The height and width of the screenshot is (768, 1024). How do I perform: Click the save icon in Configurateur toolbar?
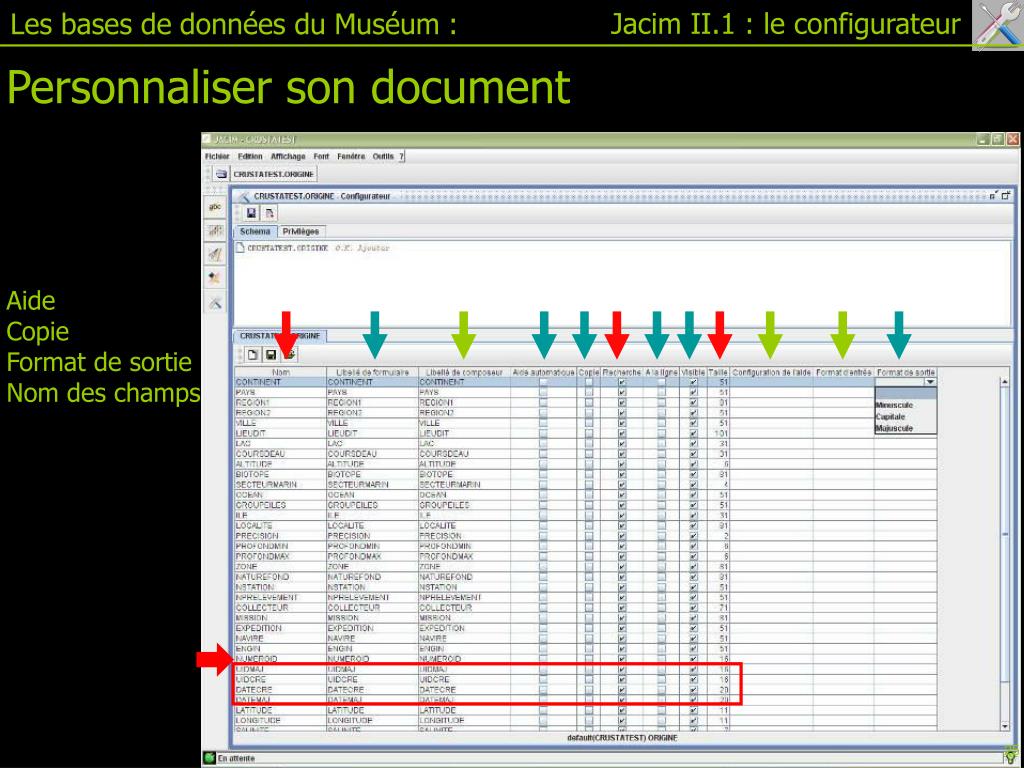(251, 213)
